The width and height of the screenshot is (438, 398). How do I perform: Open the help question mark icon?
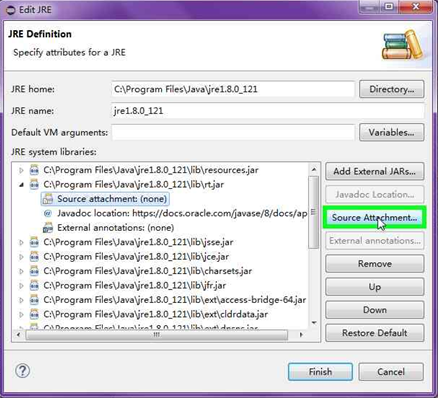click(x=23, y=371)
